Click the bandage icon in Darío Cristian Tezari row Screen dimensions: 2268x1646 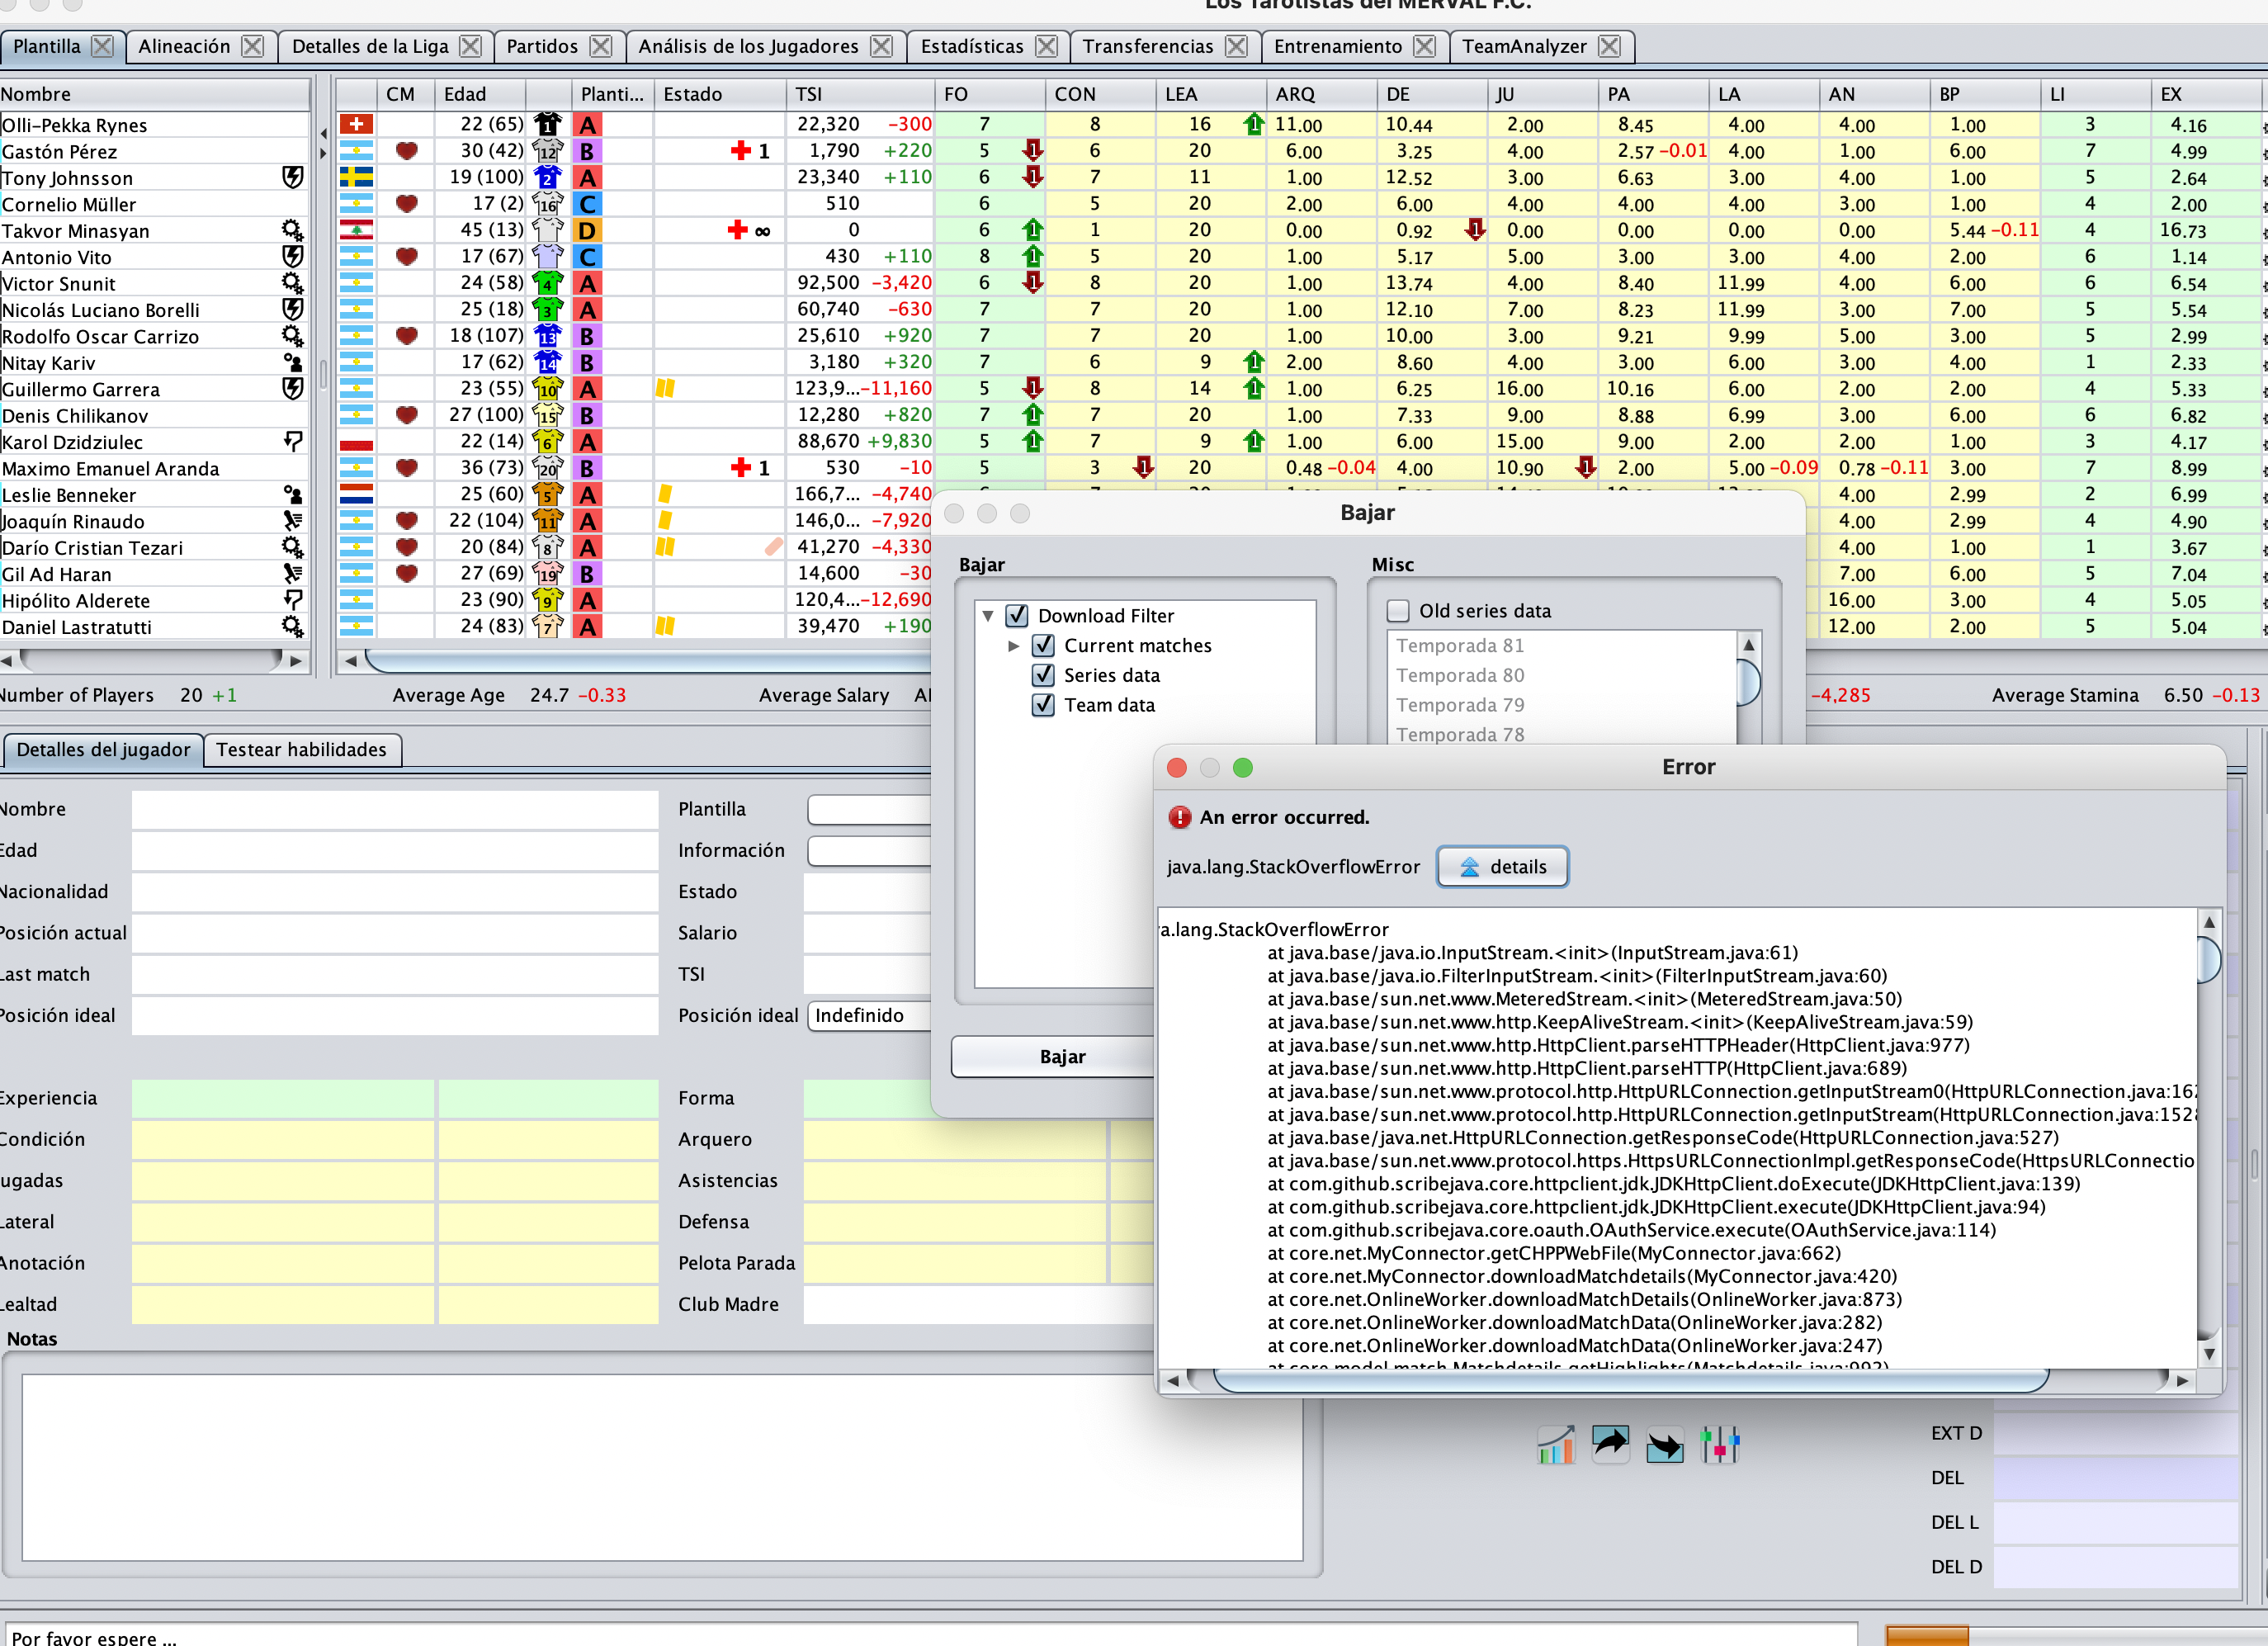point(774,547)
